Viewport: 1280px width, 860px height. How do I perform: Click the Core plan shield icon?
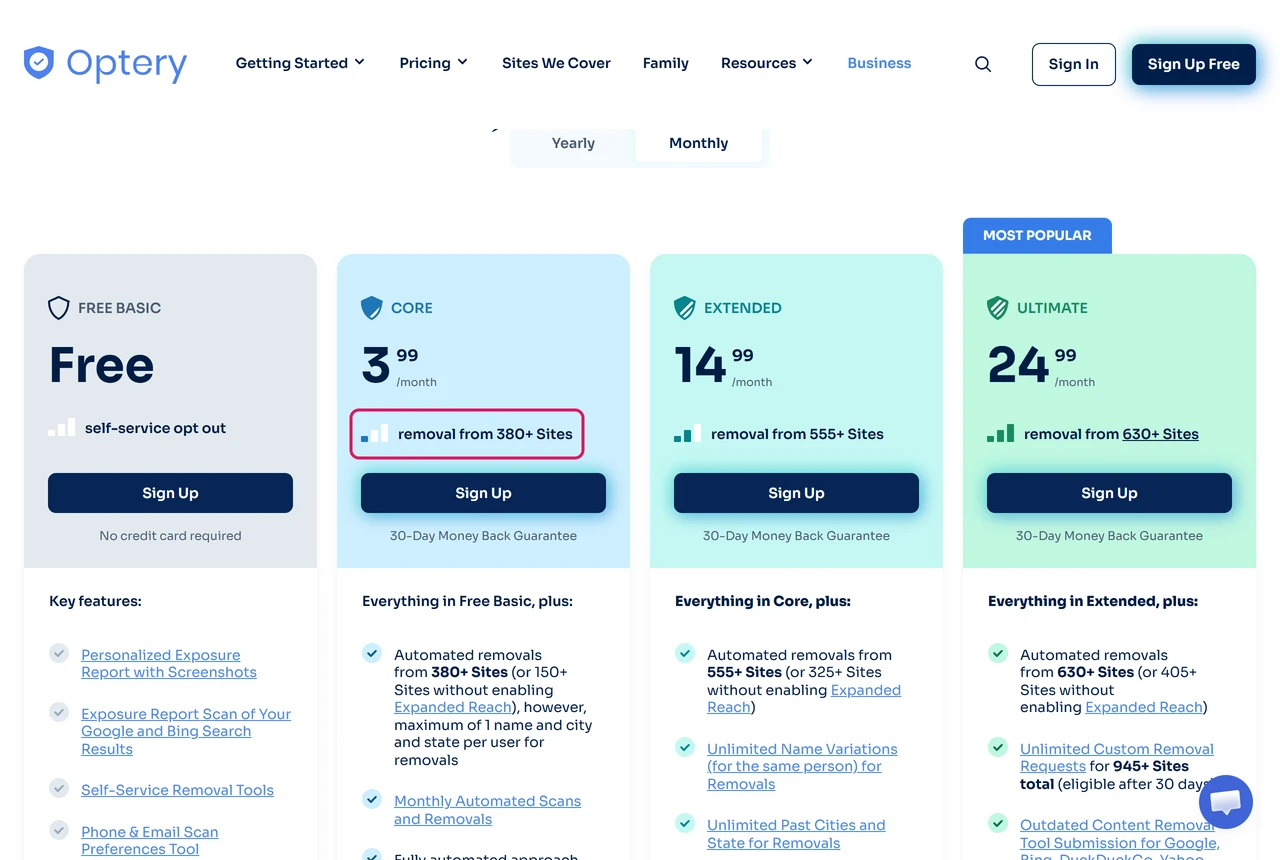(x=372, y=308)
